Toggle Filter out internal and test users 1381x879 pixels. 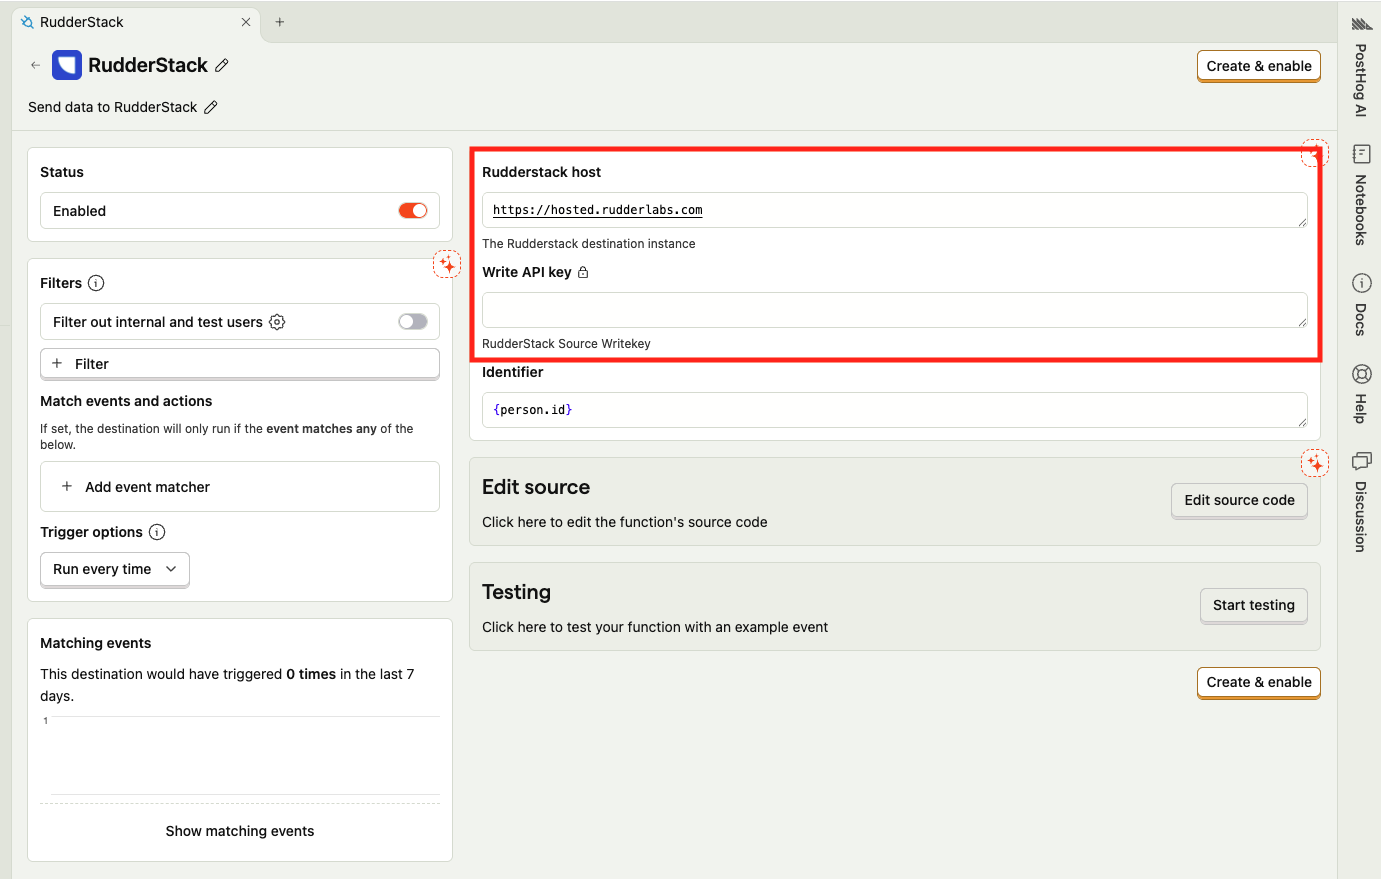tap(412, 321)
